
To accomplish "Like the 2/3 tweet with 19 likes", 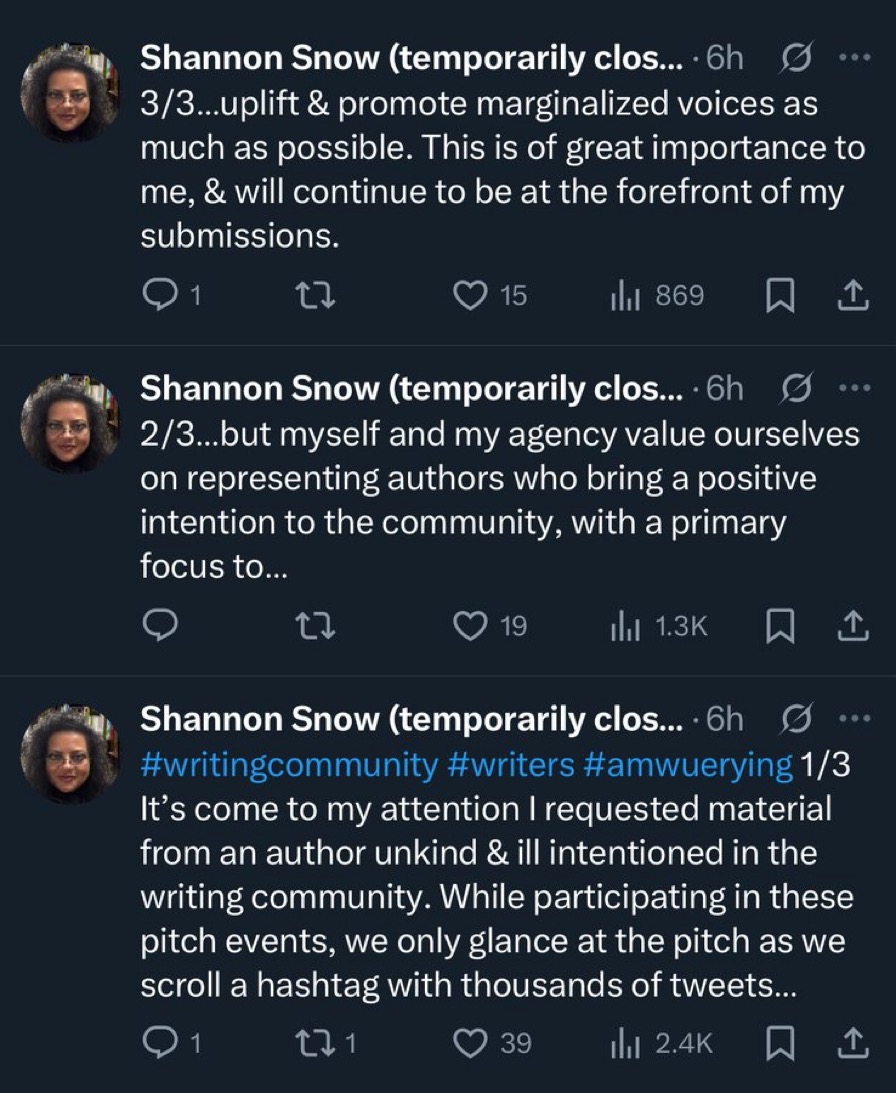I will pyautogui.click(x=469, y=626).
